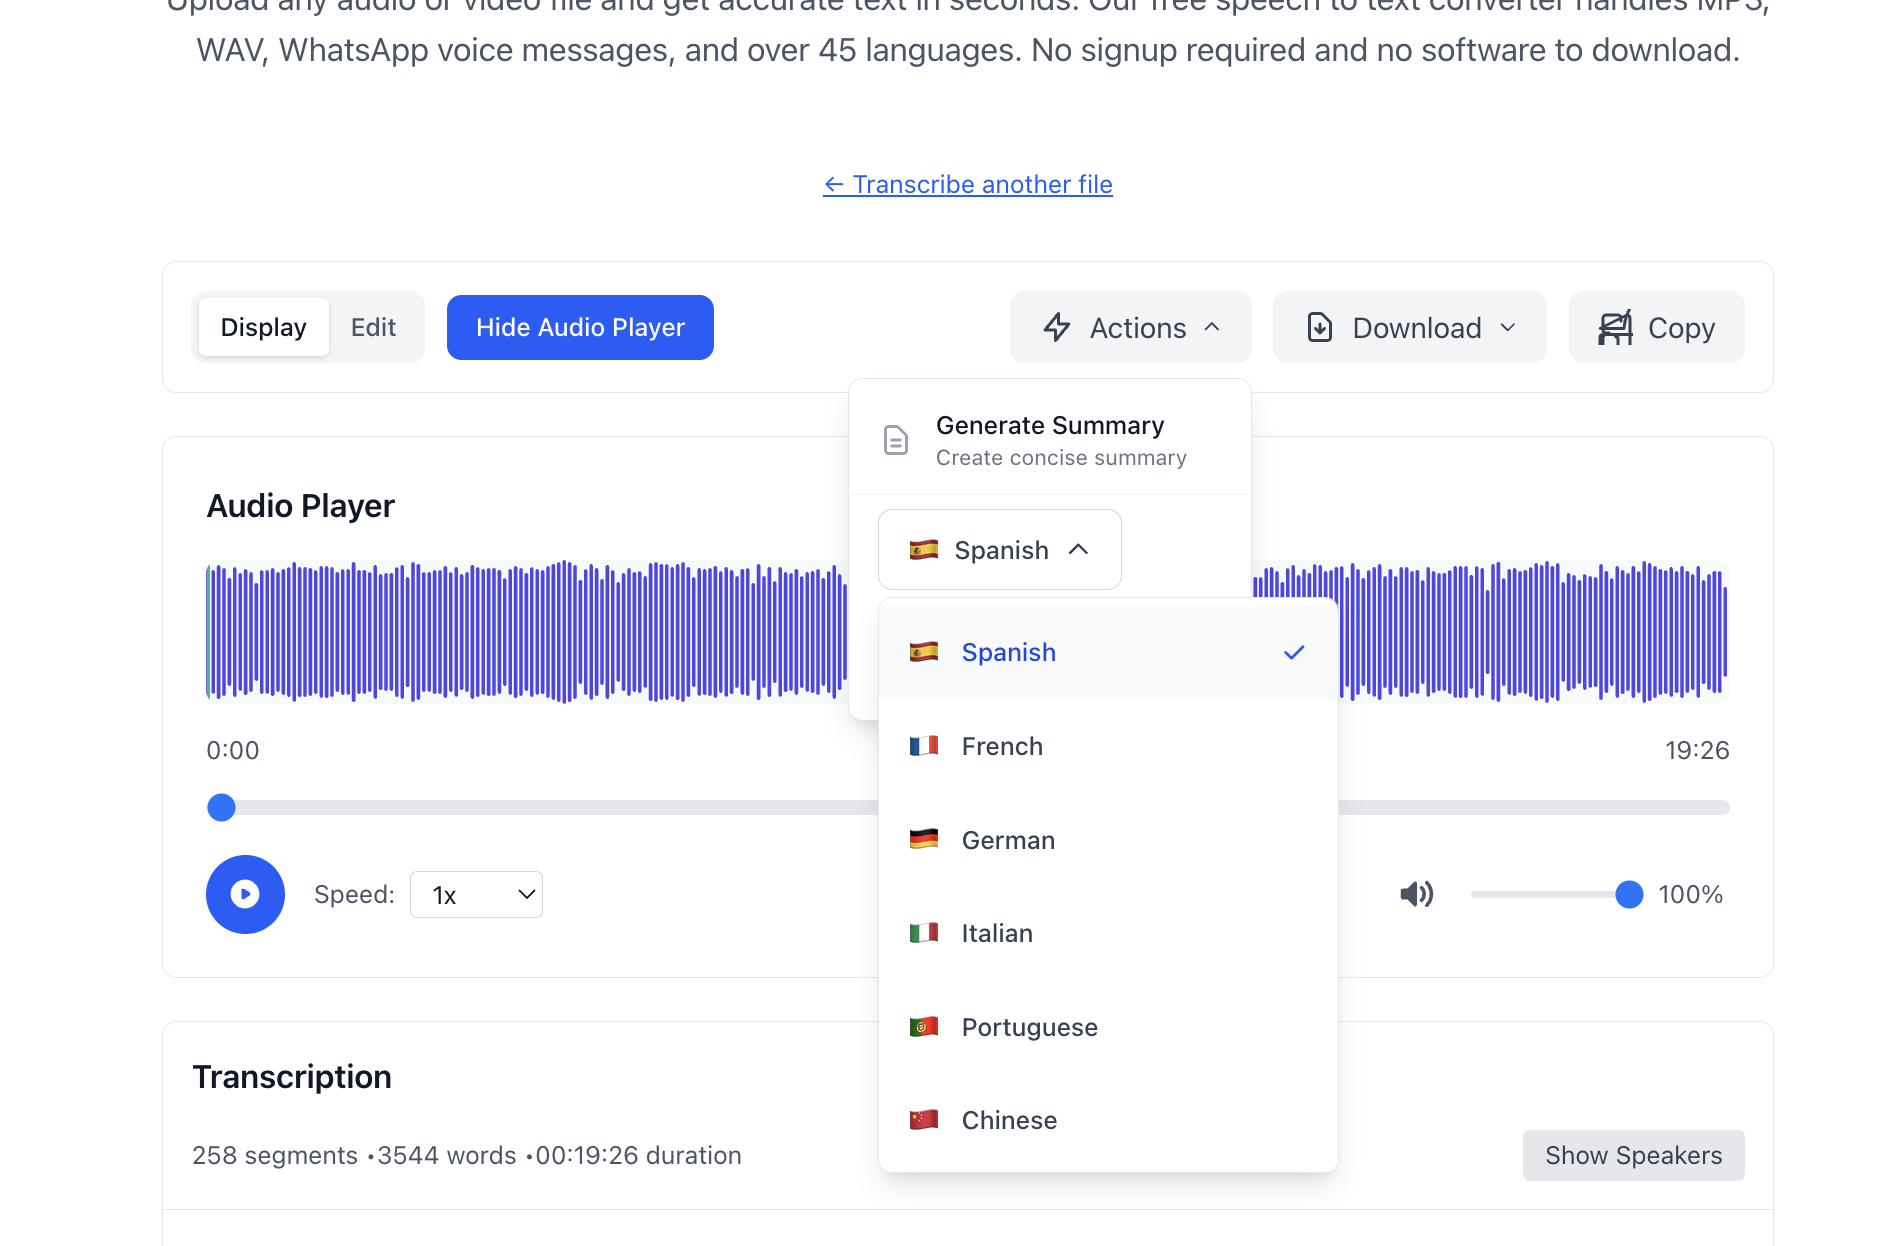Viewport: 1886px width, 1246px height.
Task: Select the Spanish flag icon in the dropdown
Action: pyautogui.click(x=924, y=651)
